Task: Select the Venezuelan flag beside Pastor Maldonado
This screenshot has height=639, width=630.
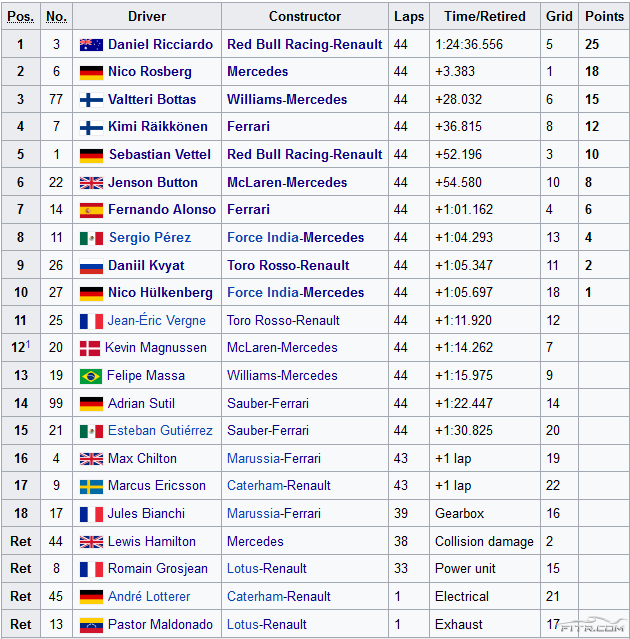Action: [x=91, y=625]
